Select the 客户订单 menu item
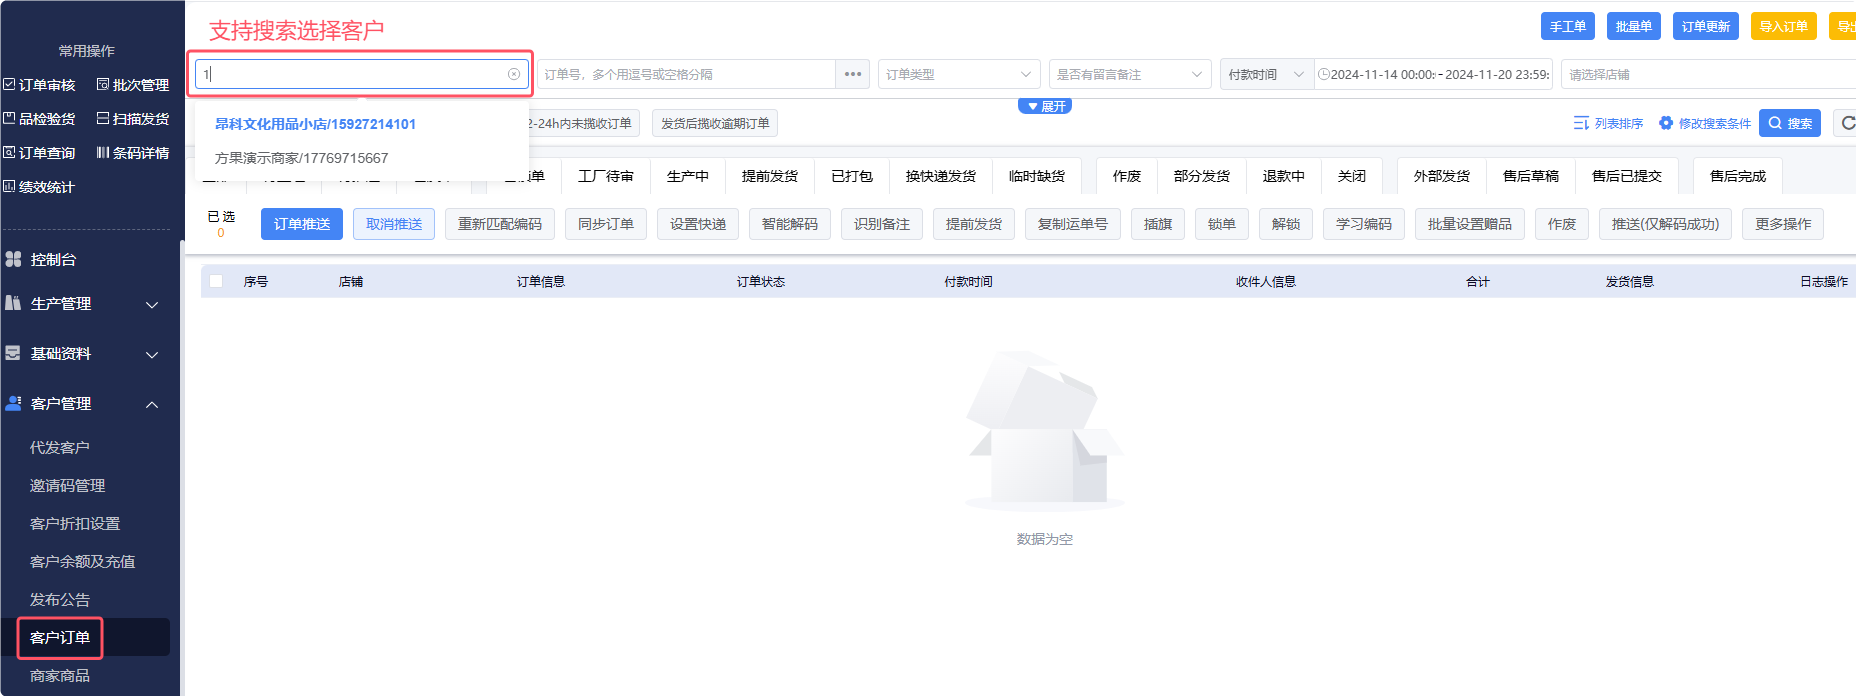 (60, 637)
